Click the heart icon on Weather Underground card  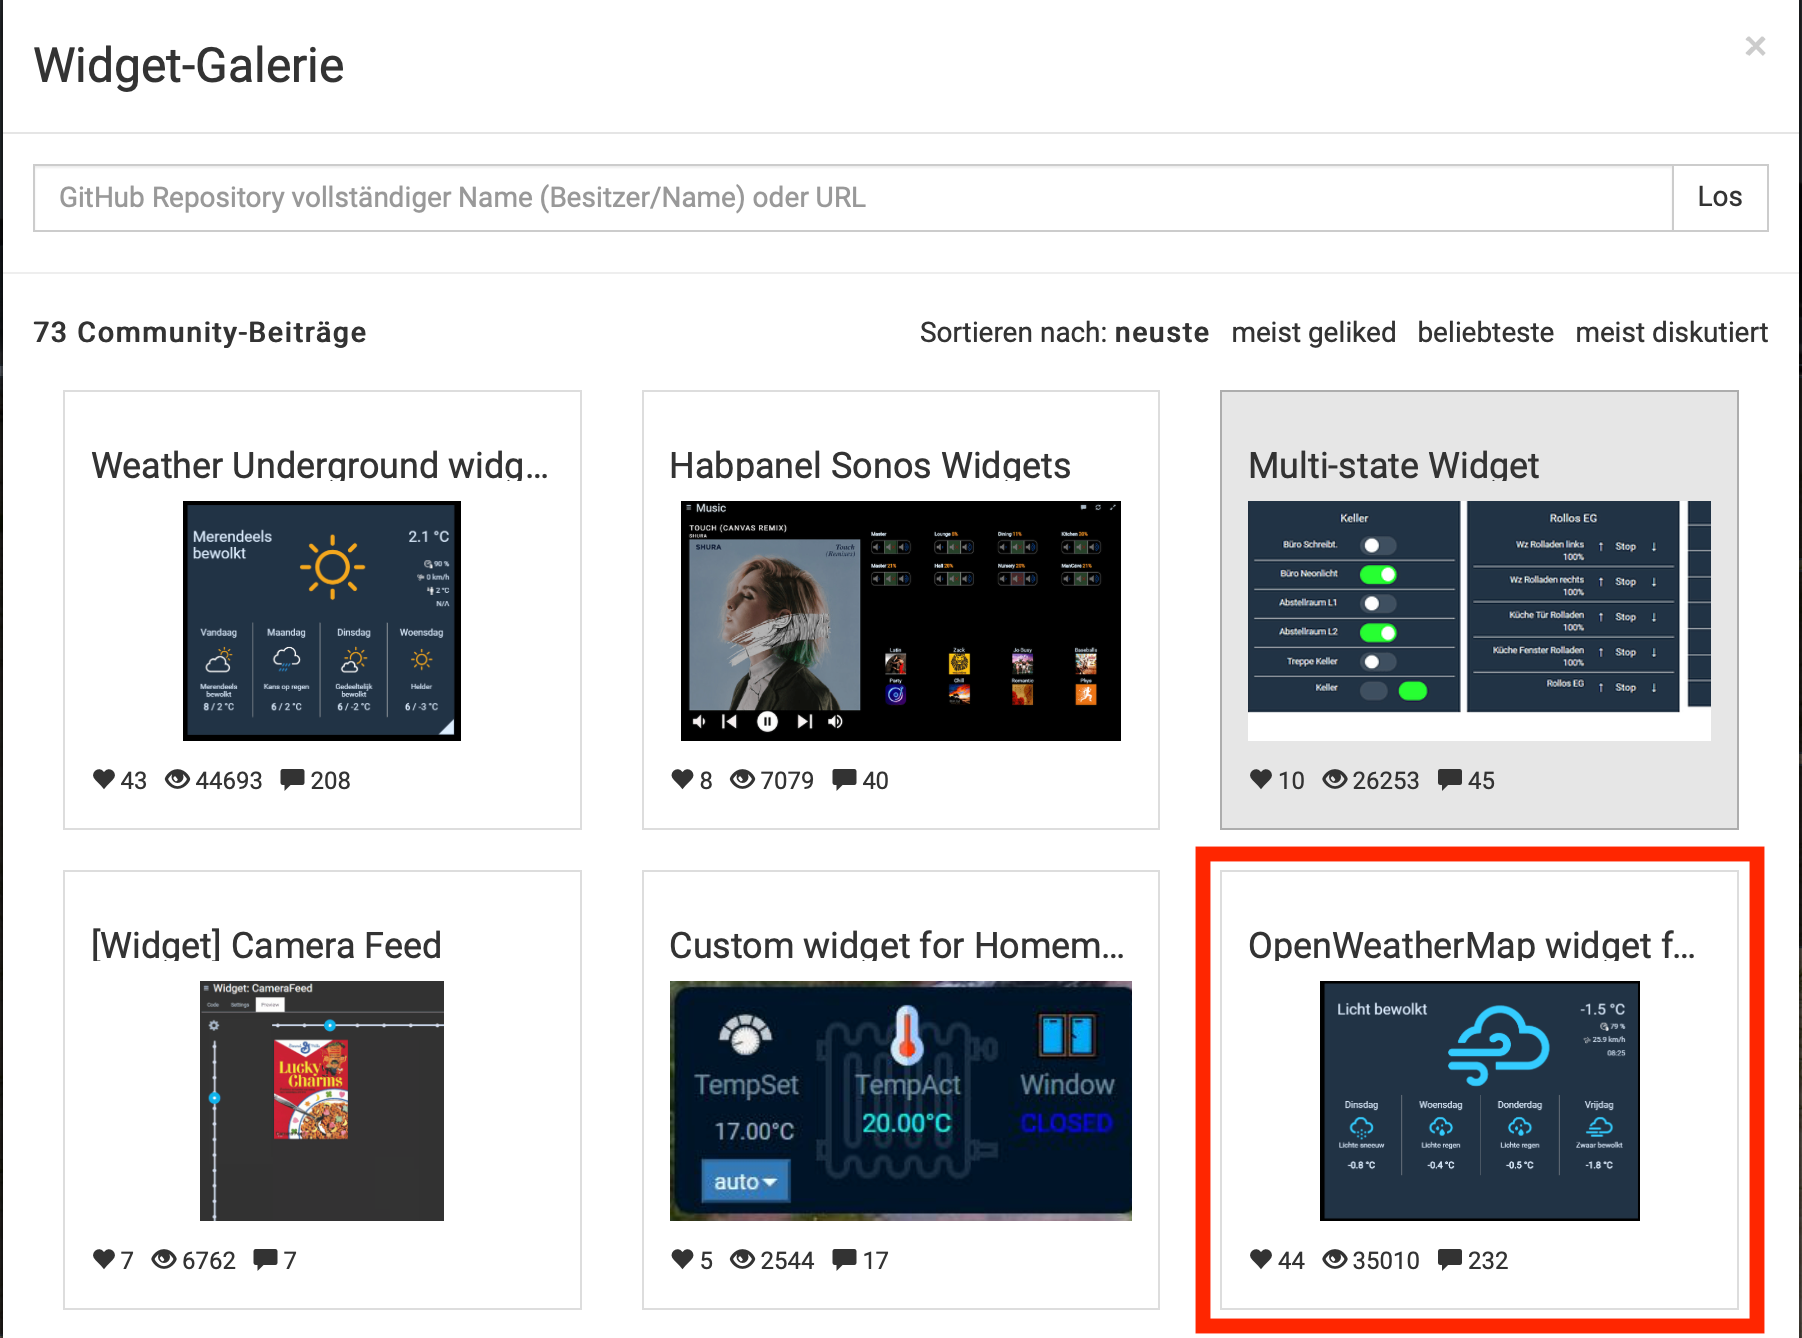point(104,779)
